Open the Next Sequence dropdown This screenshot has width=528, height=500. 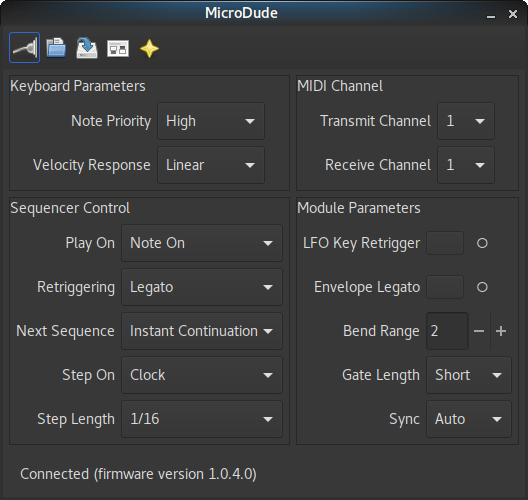pos(202,331)
